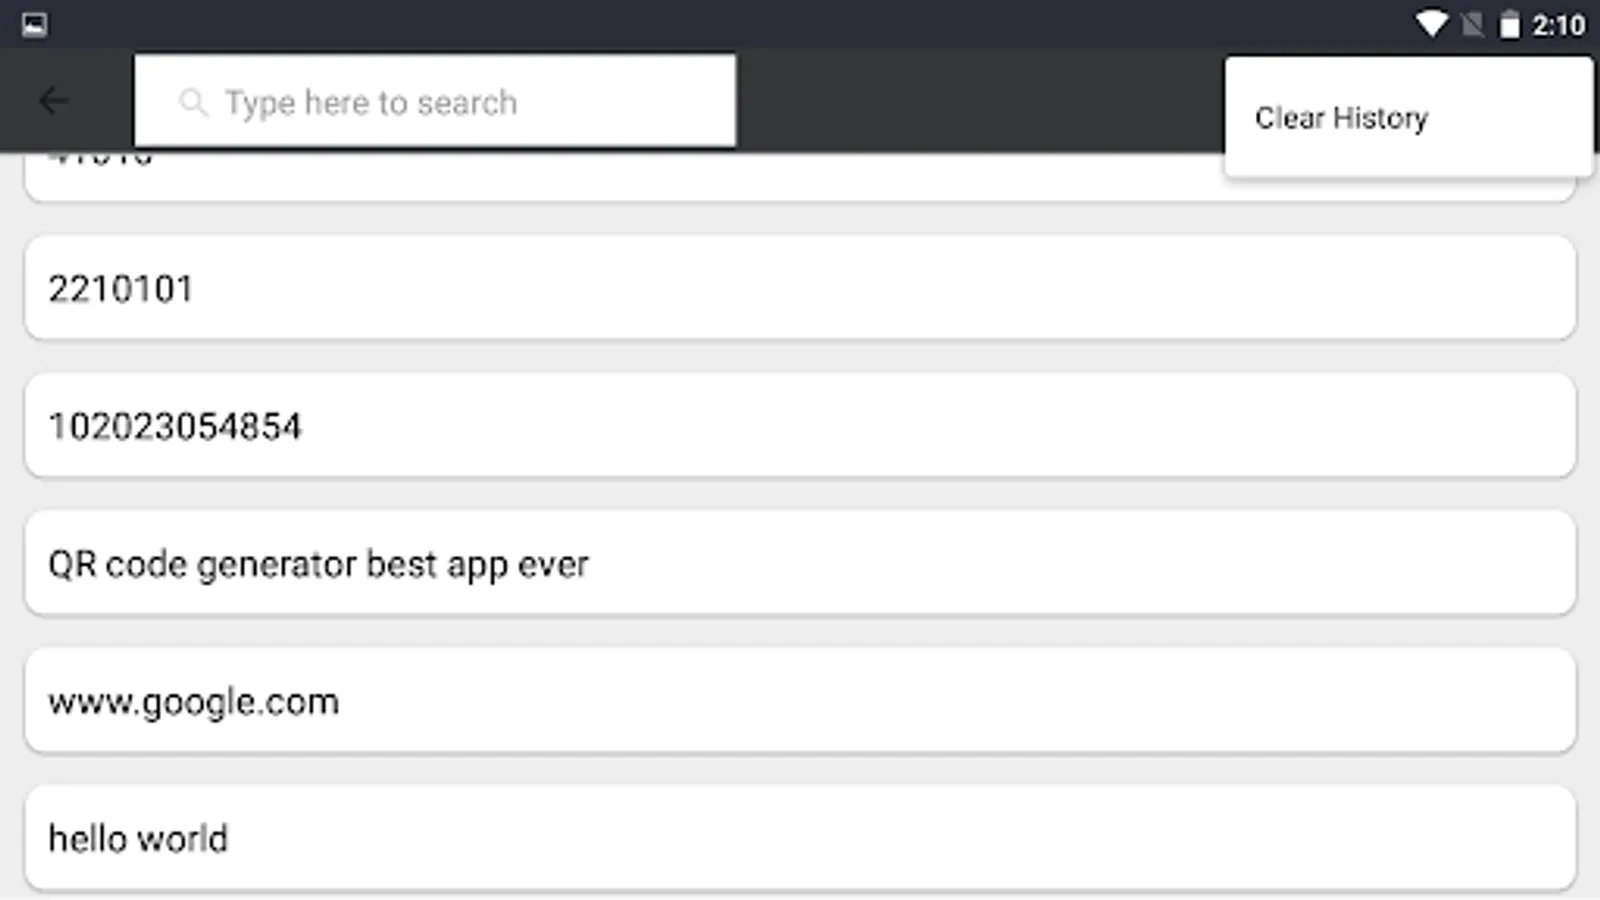
Task: Tap the 2:10 clock display
Action: (1558, 24)
